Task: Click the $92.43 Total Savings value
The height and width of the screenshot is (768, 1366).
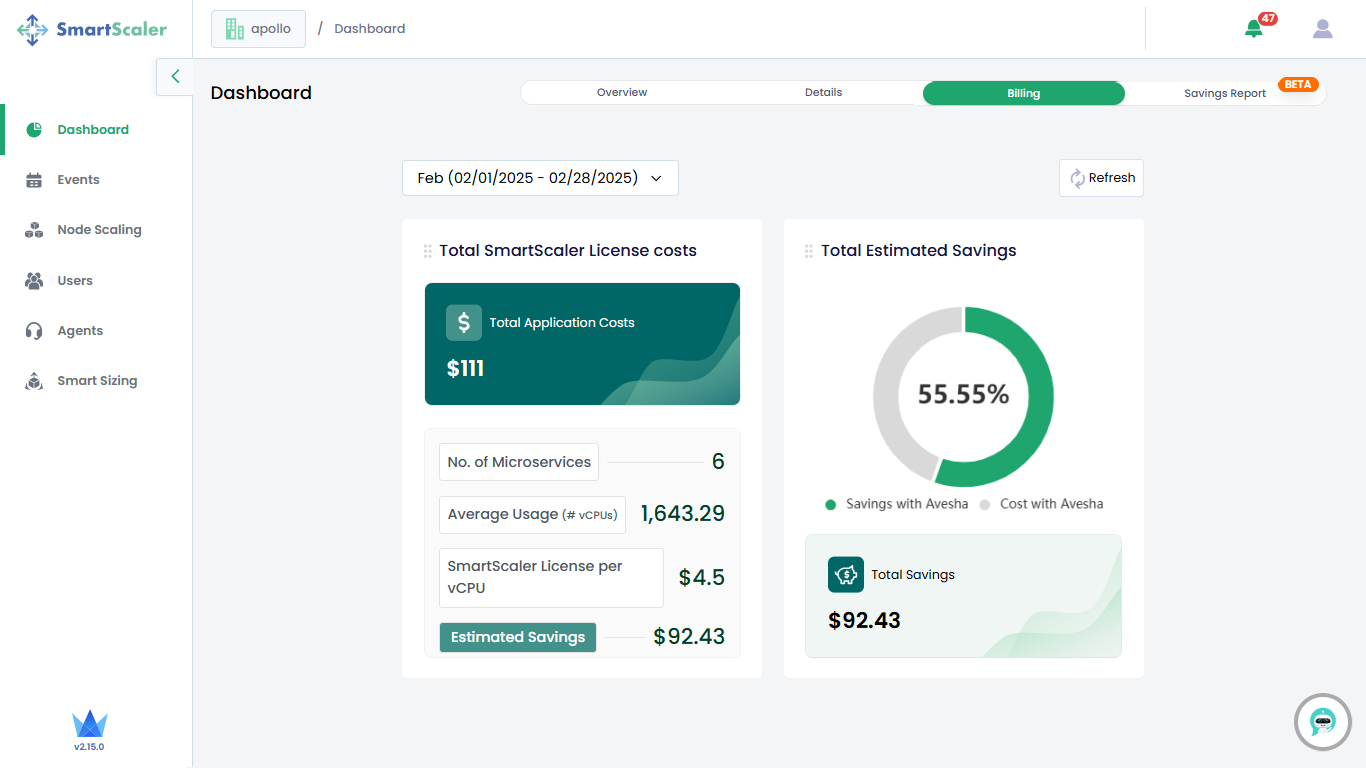Action: (864, 621)
